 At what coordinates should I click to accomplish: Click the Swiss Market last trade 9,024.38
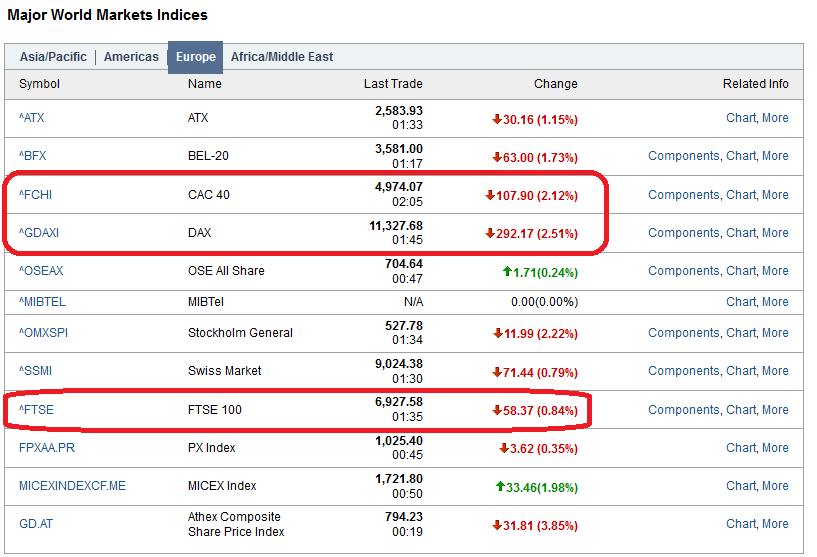point(399,364)
